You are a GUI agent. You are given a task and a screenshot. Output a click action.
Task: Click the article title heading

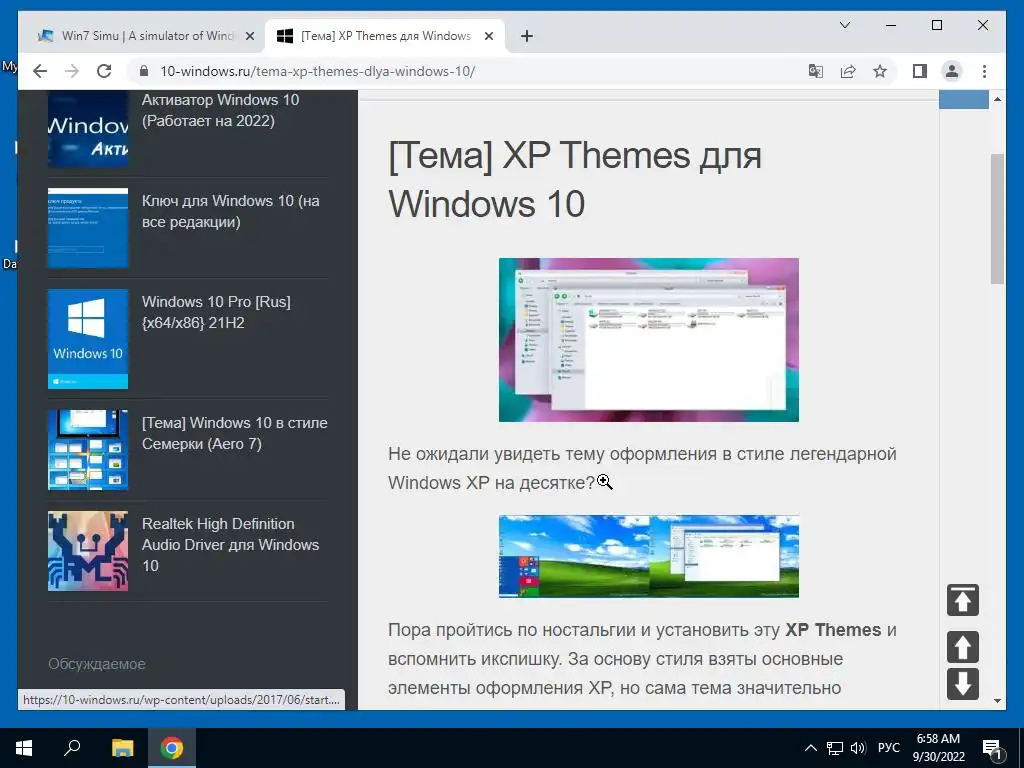(x=575, y=180)
